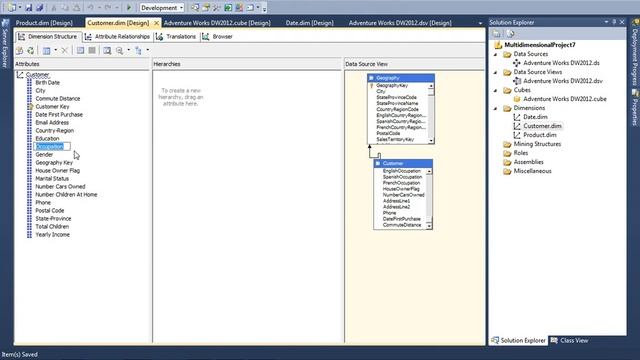Select the Birth Date attribute

pos(47,82)
